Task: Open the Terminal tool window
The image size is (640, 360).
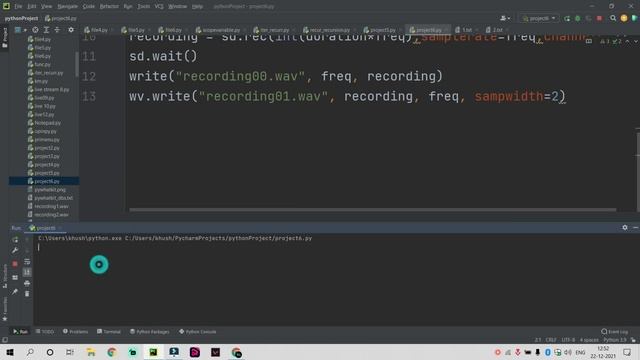Action: pyautogui.click(x=109, y=331)
